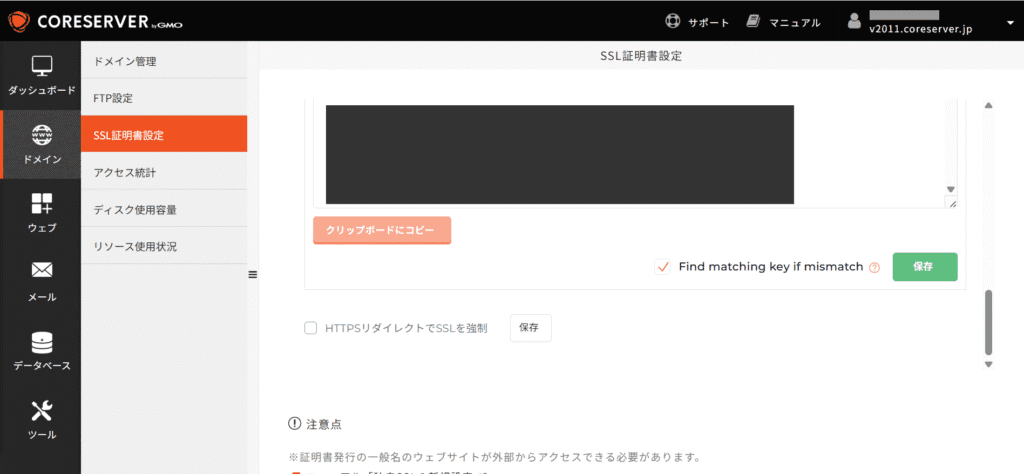This screenshot has width=1024, height=474.
Task: Open FTP設定 menu item
Action: [164, 98]
